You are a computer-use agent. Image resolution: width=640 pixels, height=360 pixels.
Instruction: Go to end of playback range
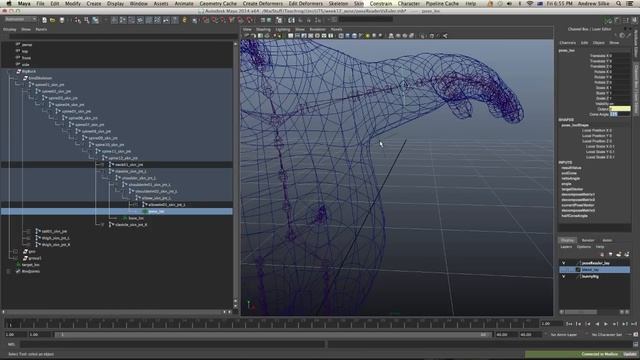click(634, 324)
